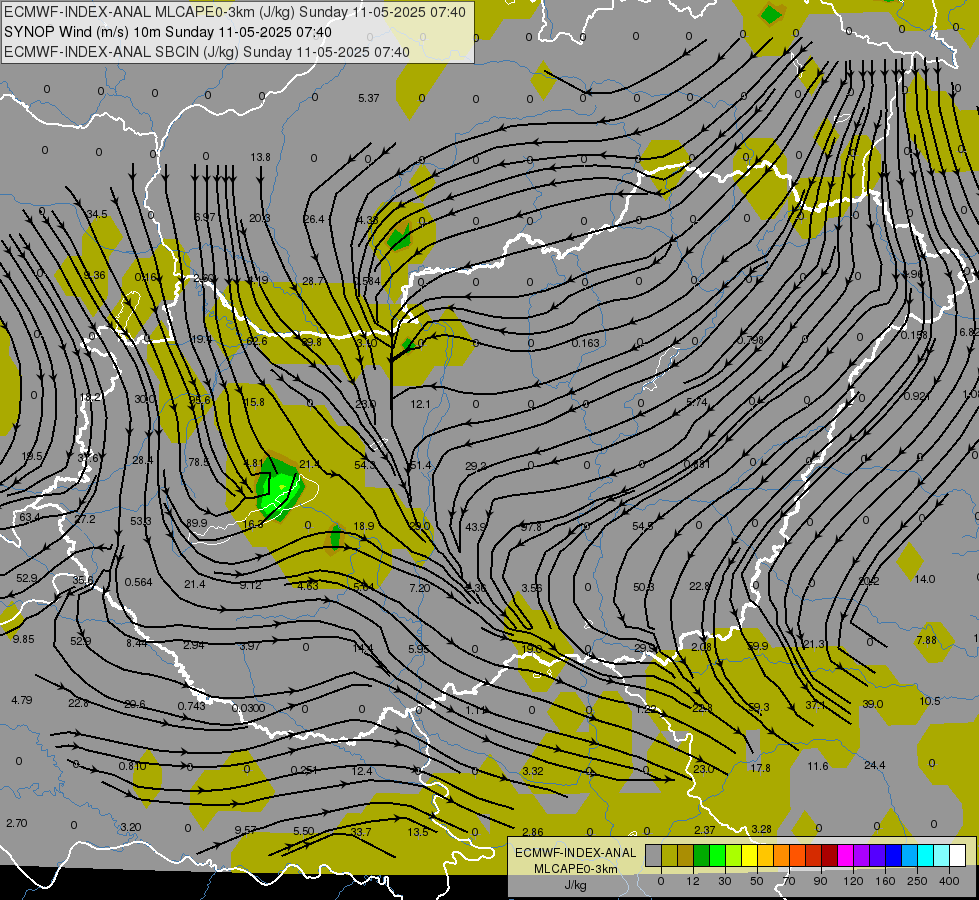The image size is (979, 900).
Task: Click the map value 89.9
Action: click(x=197, y=523)
